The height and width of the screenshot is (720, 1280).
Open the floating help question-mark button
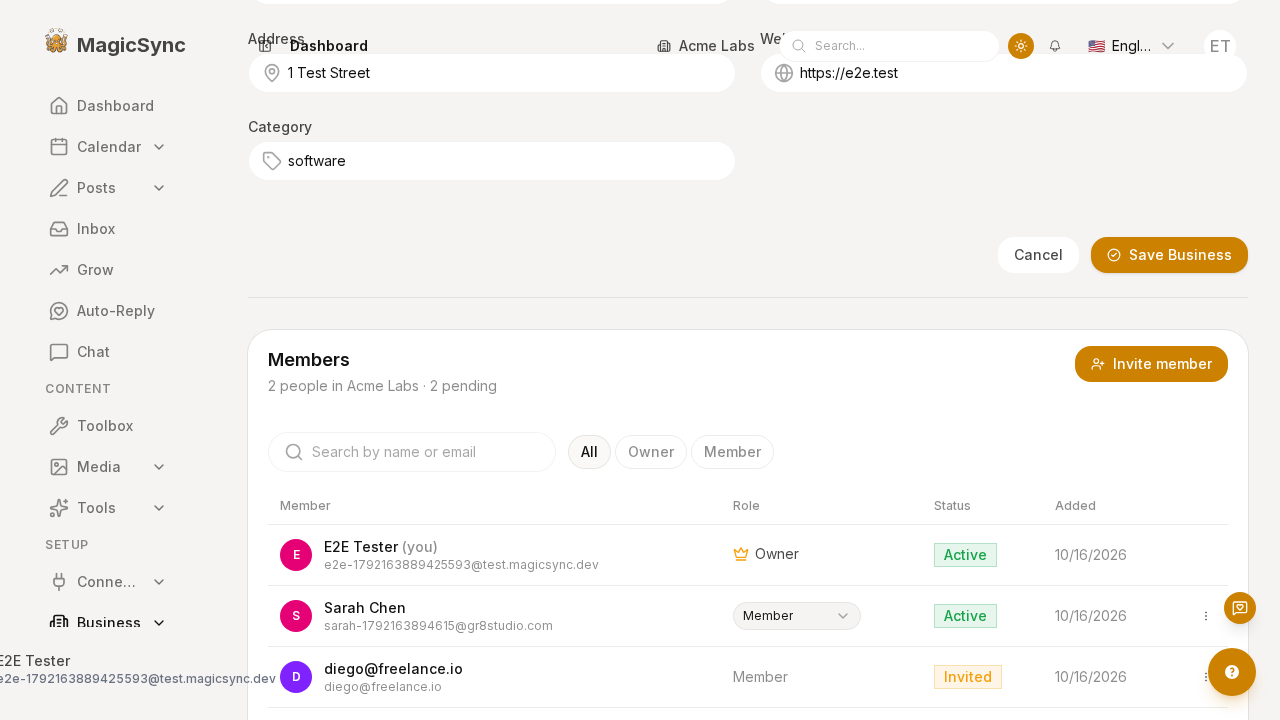click(1232, 672)
